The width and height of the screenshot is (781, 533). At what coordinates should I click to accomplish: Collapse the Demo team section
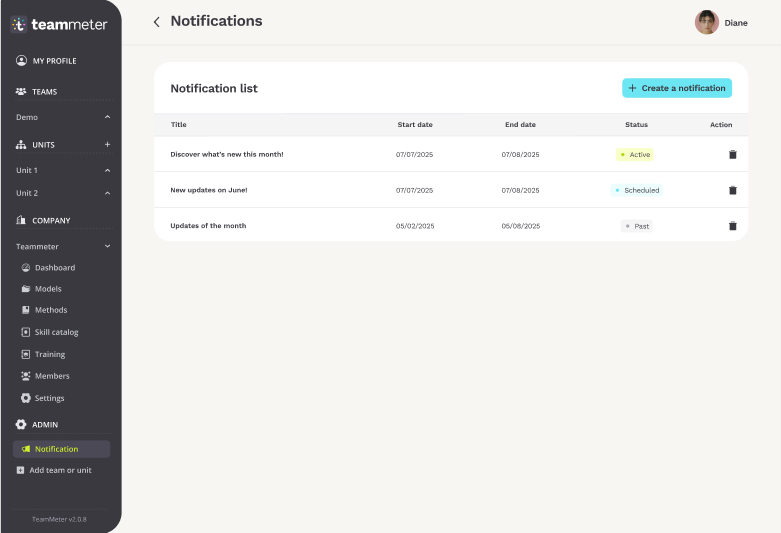(108, 118)
